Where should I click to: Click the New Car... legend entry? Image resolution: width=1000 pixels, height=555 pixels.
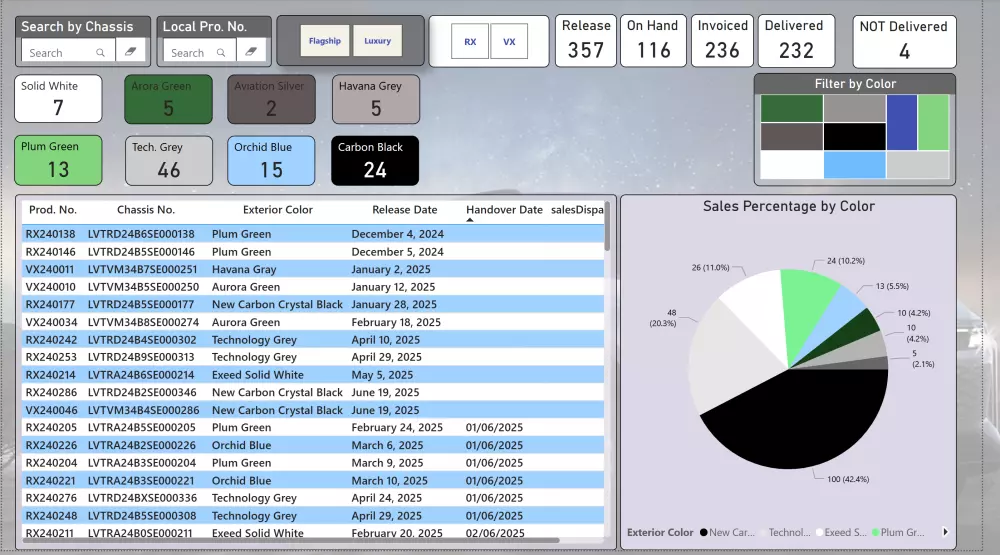click(727, 532)
